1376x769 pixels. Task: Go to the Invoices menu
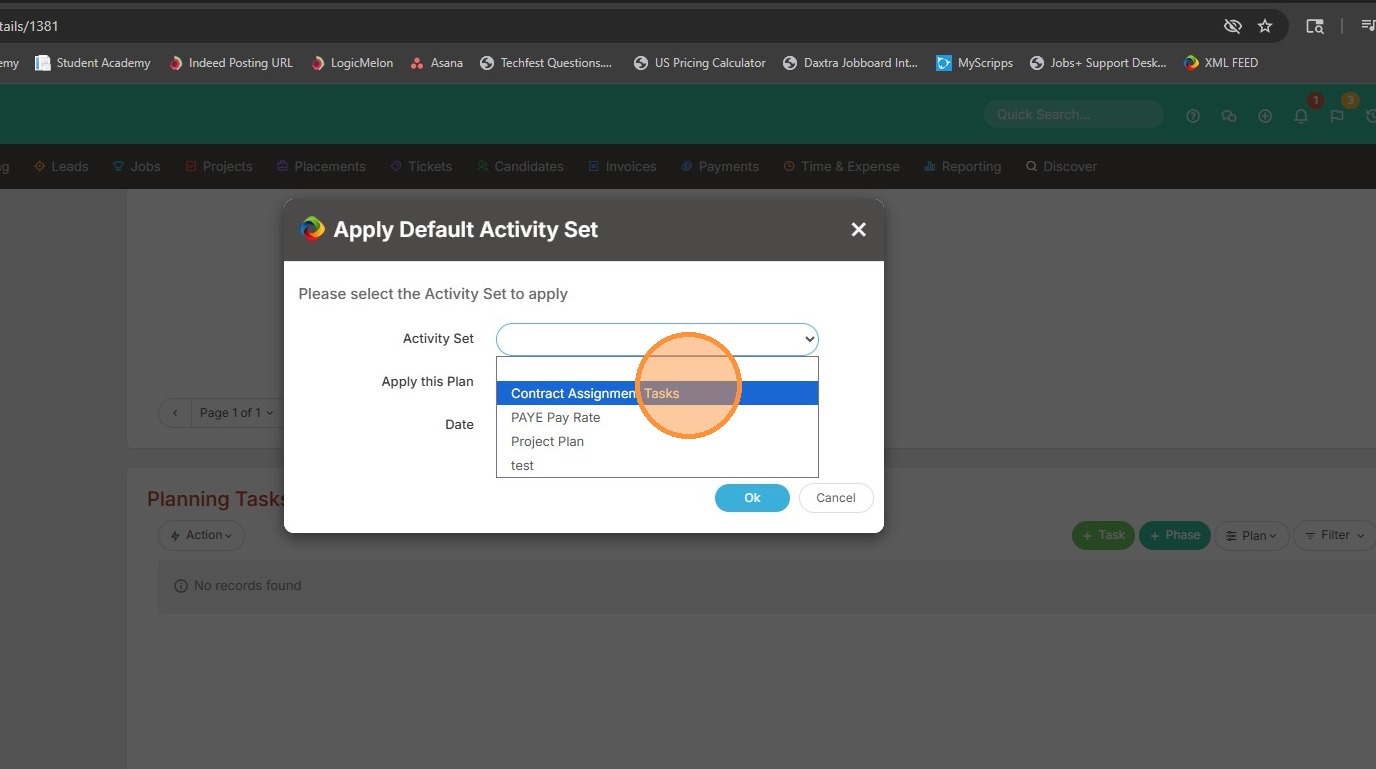coord(622,167)
